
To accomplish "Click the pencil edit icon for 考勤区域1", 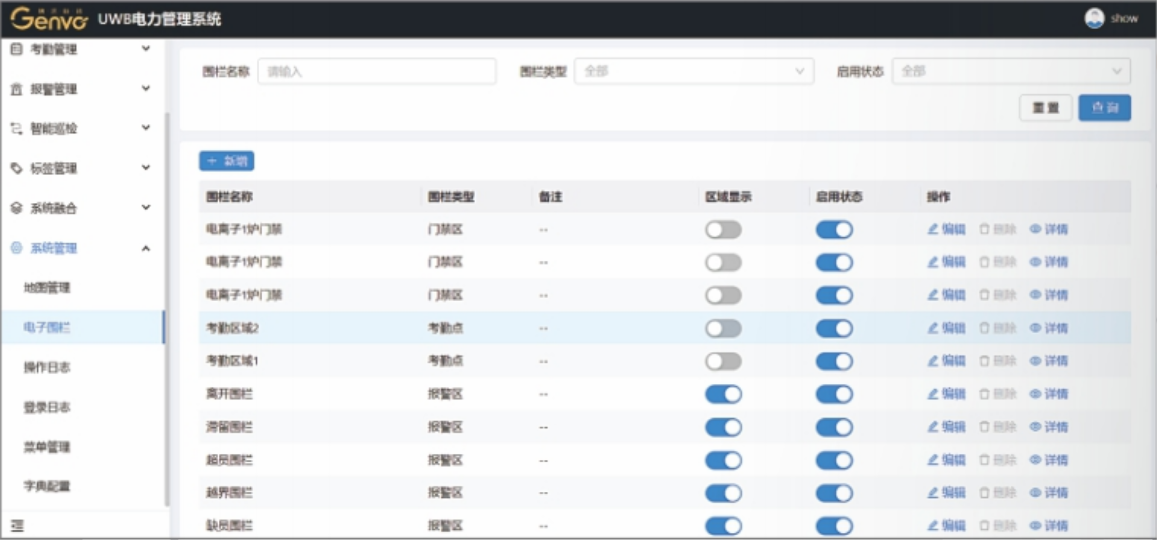I will (x=933, y=361).
